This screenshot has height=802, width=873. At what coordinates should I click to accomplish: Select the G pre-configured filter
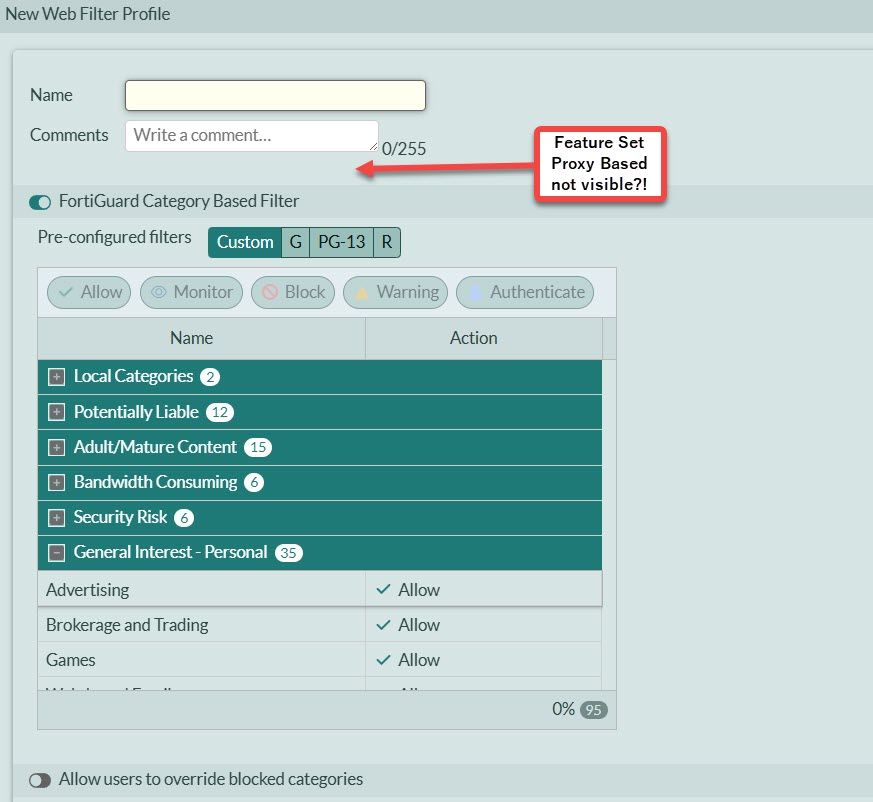(x=296, y=242)
